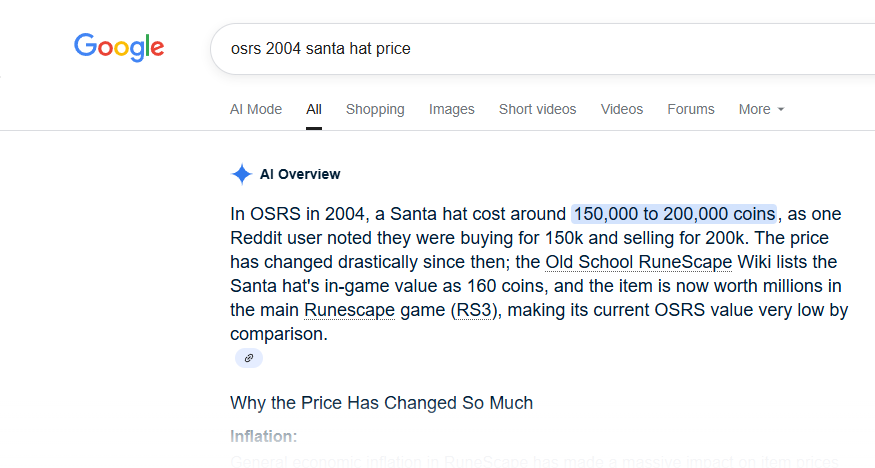875x468 pixels.
Task: Switch to the Videos tab
Action: pyautogui.click(x=622, y=109)
